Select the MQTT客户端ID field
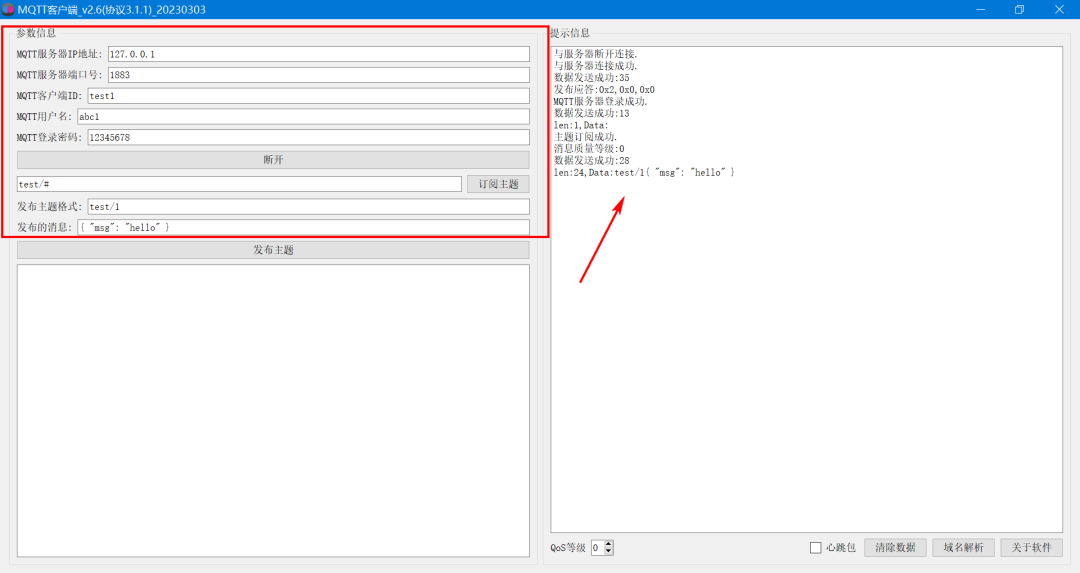 (308, 96)
